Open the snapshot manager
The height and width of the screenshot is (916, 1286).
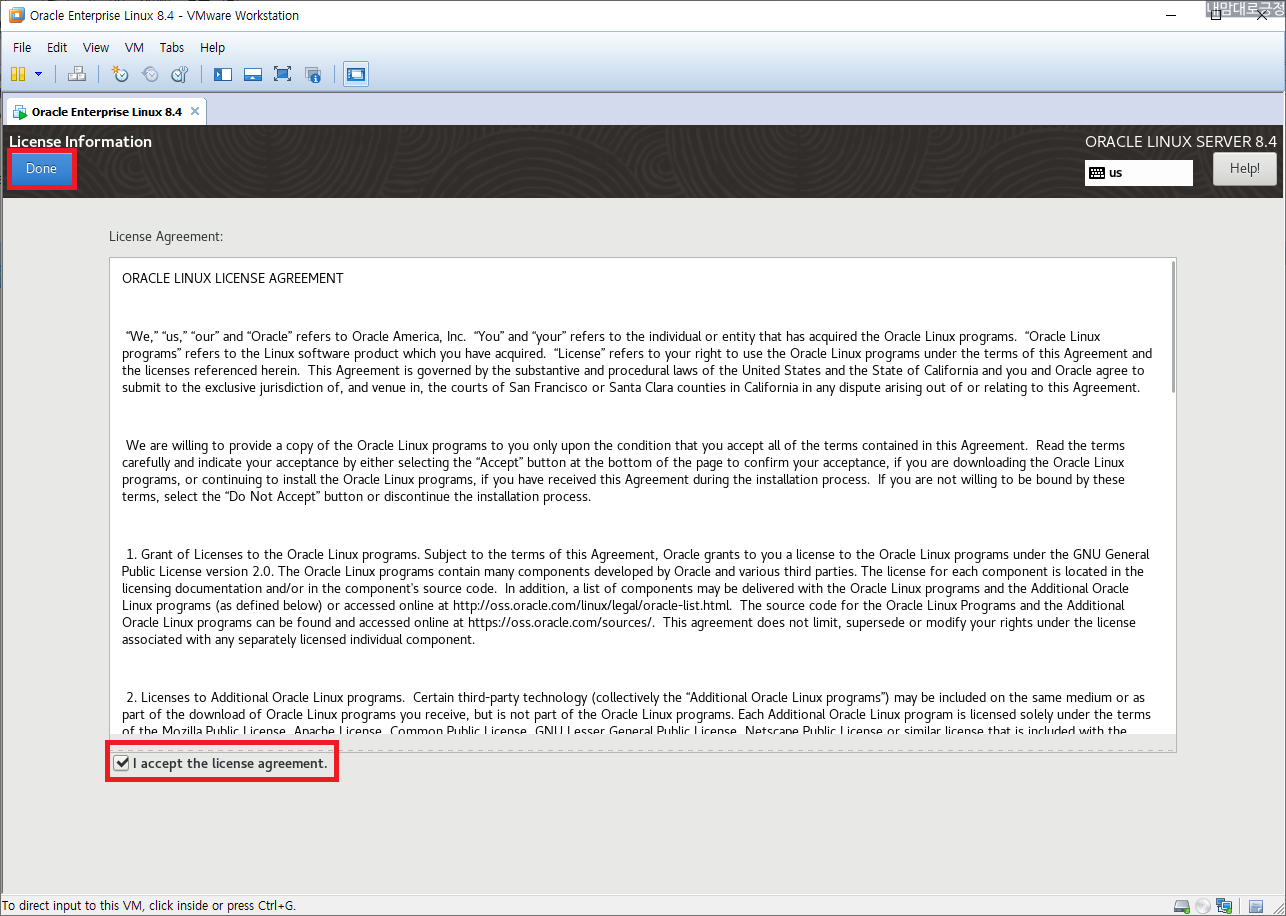(x=180, y=74)
